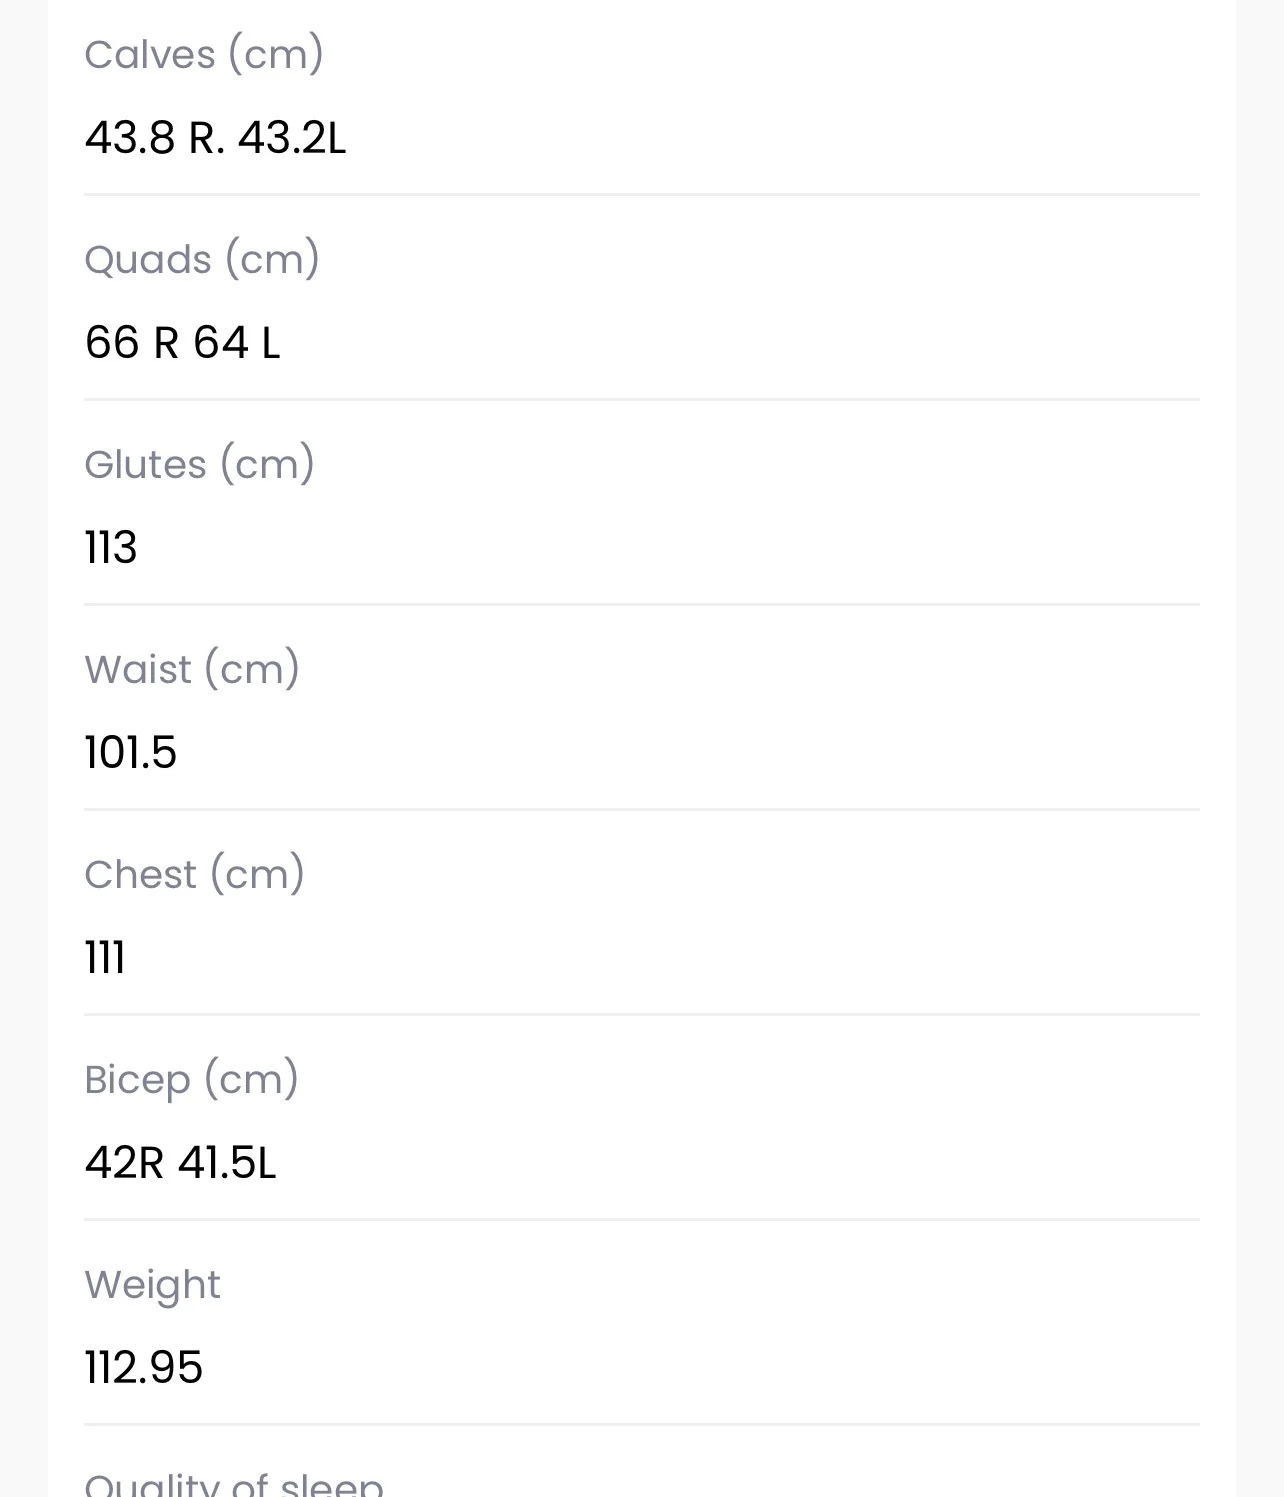This screenshot has width=1284, height=1497.
Task: Focus the Quads measurement input row
Action: (x=642, y=342)
